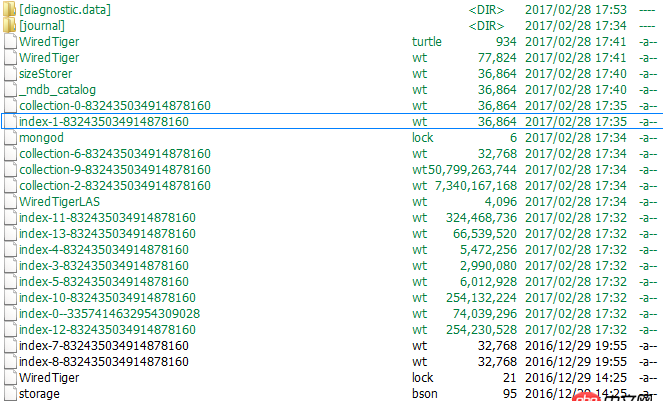Select WiredTiger wt file sized 77,824

49,58
